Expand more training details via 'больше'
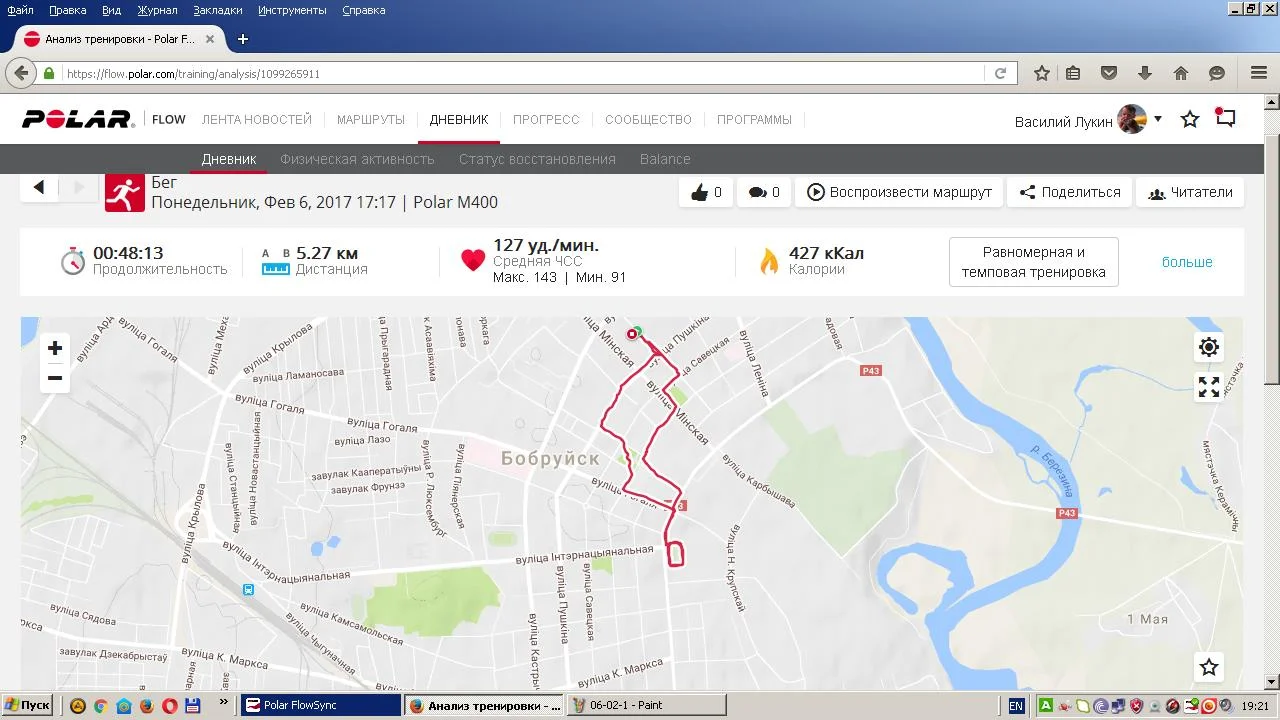1280x720 pixels. pos(1187,262)
